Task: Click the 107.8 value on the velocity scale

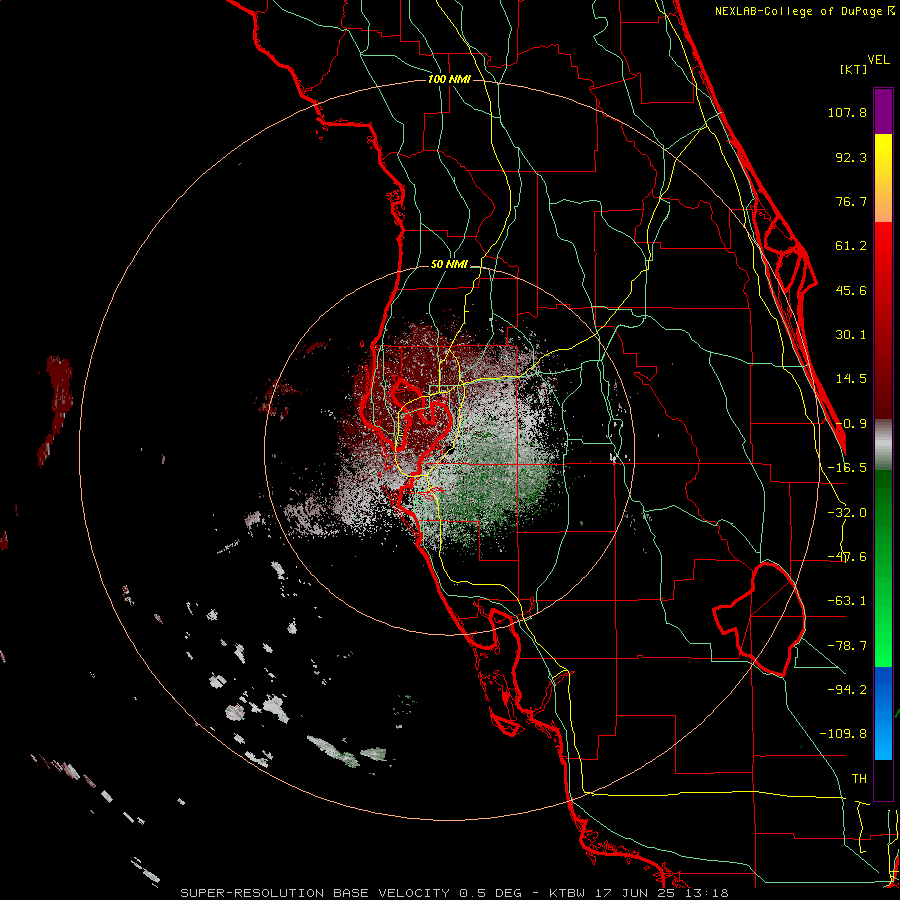Action: tap(847, 112)
